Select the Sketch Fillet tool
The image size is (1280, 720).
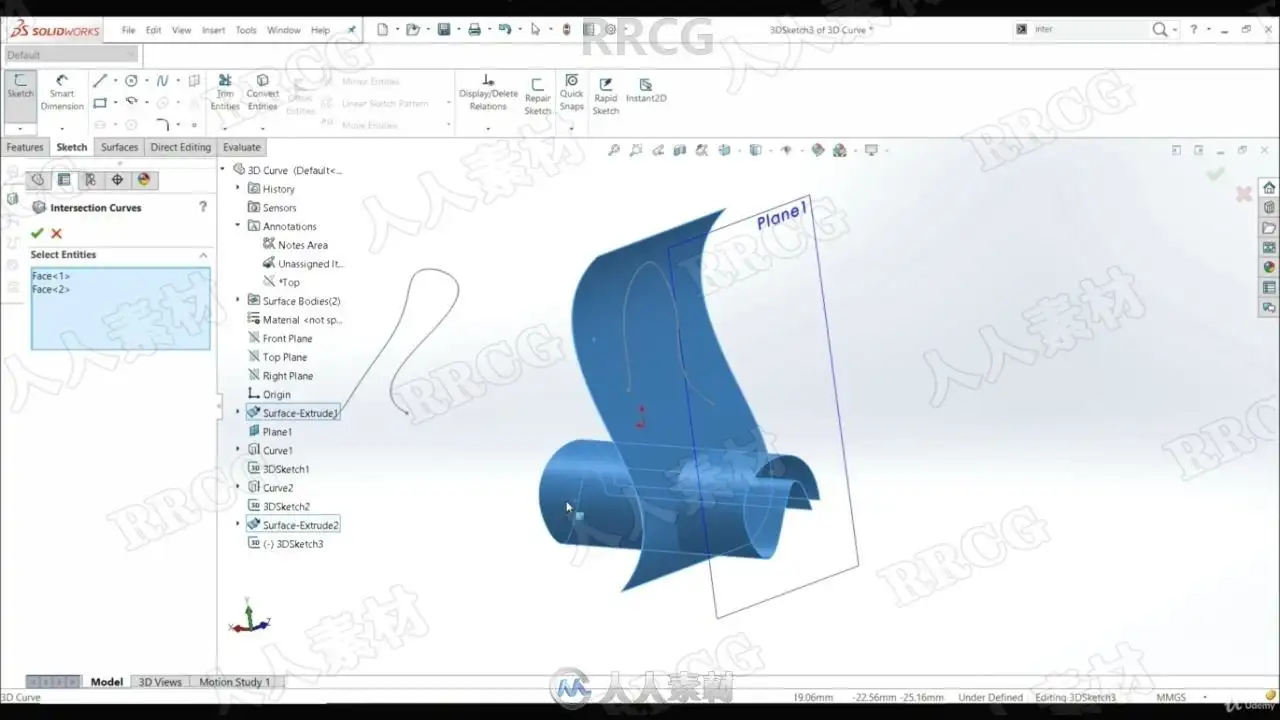coord(163,125)
